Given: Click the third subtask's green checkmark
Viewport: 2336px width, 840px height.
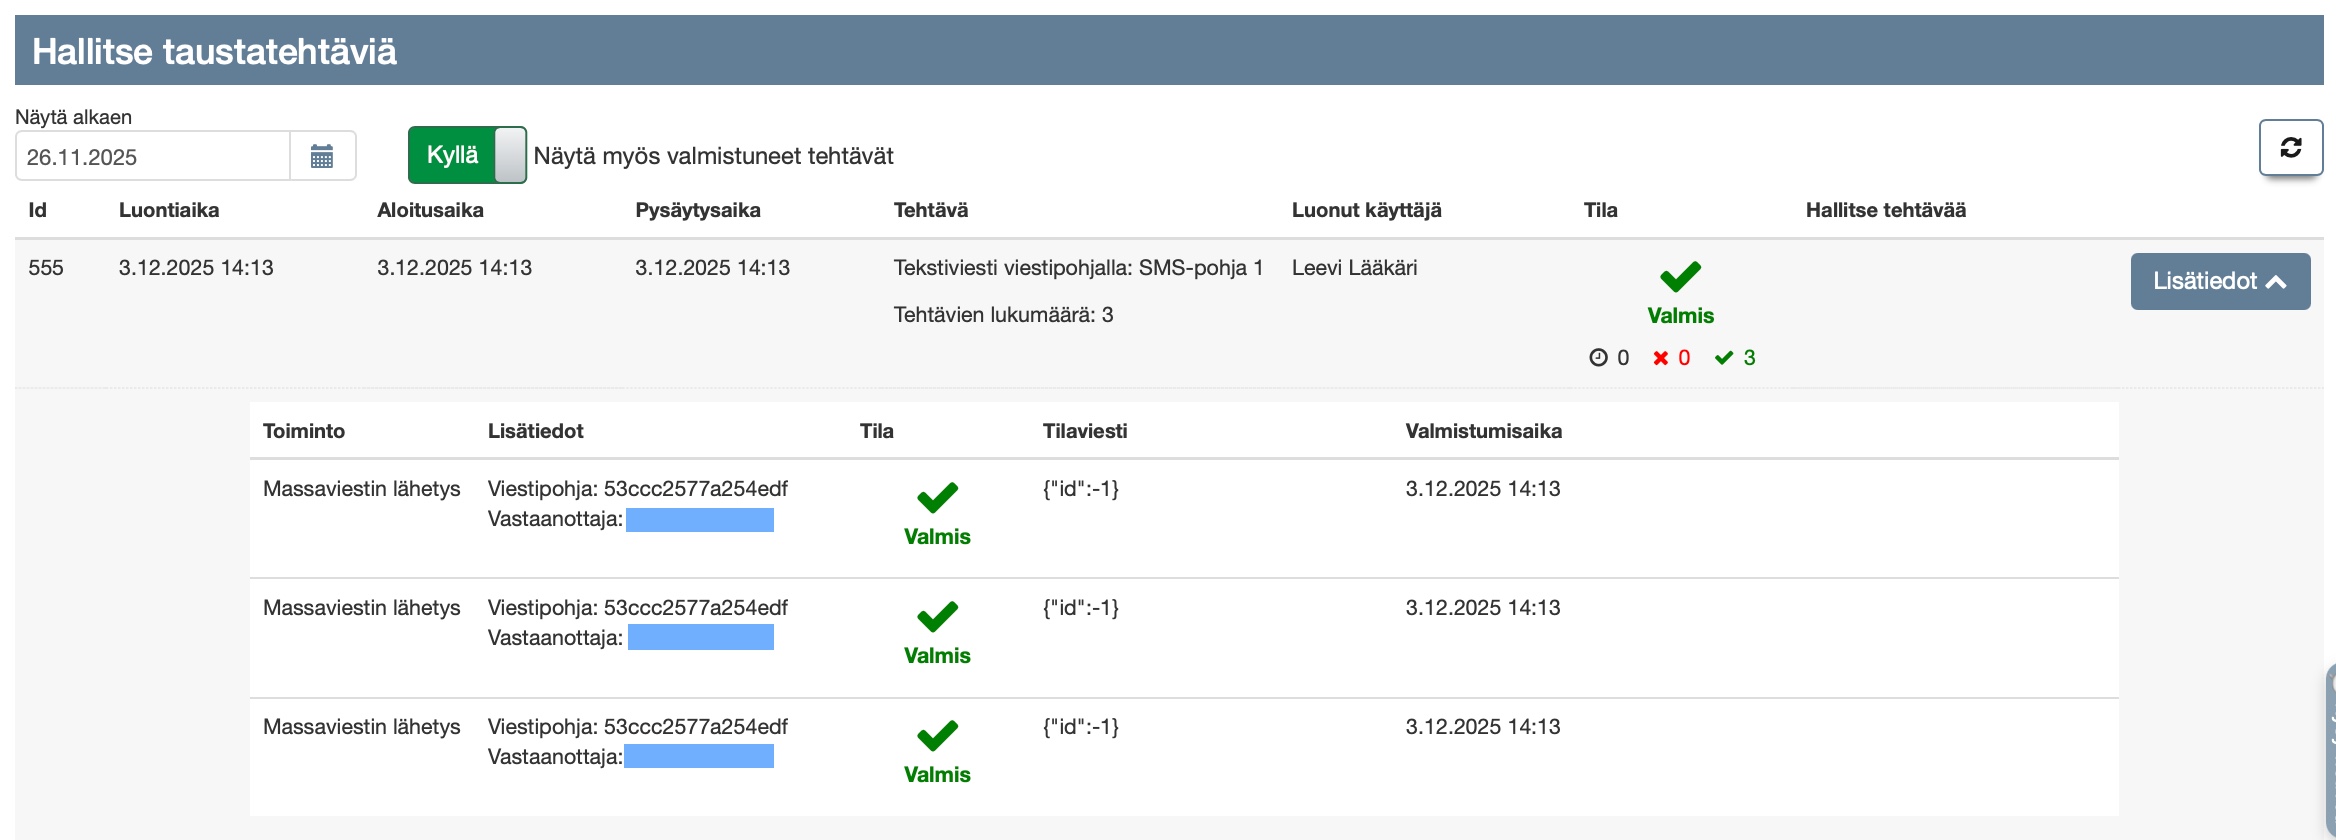Looking at the screenshot, I should click(937, 736).
